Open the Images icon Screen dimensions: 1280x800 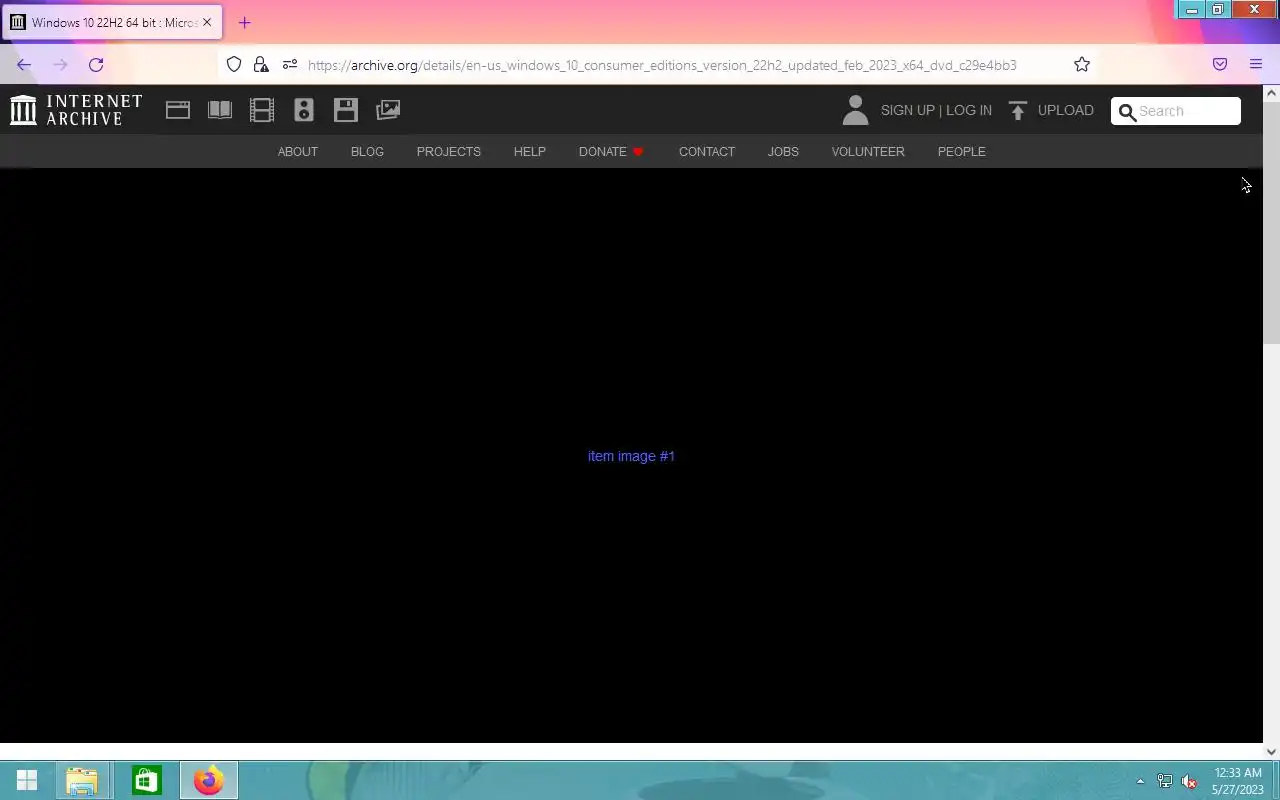388,110
